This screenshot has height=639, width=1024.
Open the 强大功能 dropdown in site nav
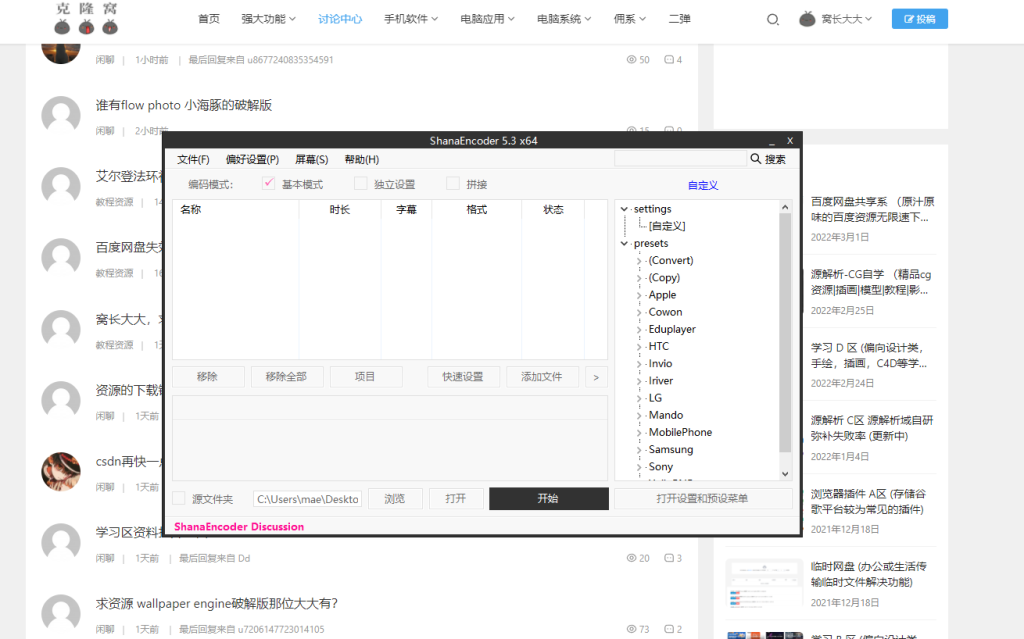268,19
